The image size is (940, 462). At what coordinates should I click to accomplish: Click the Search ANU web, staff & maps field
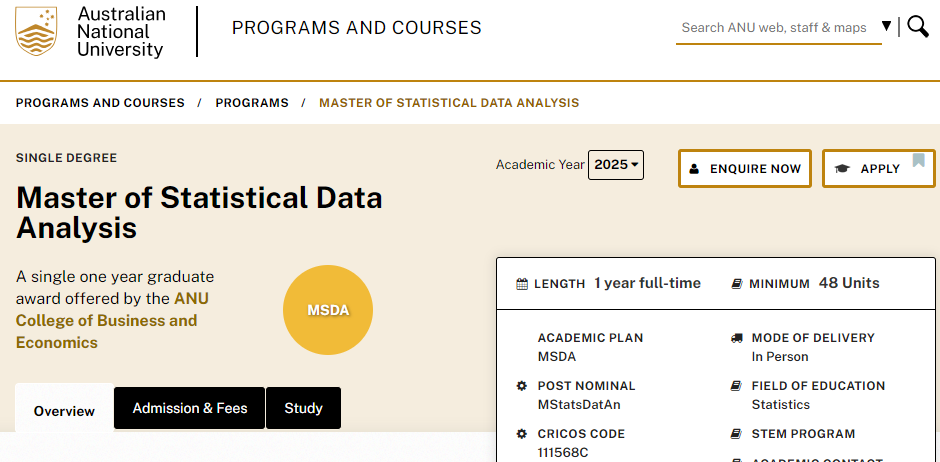coord(778,28)
